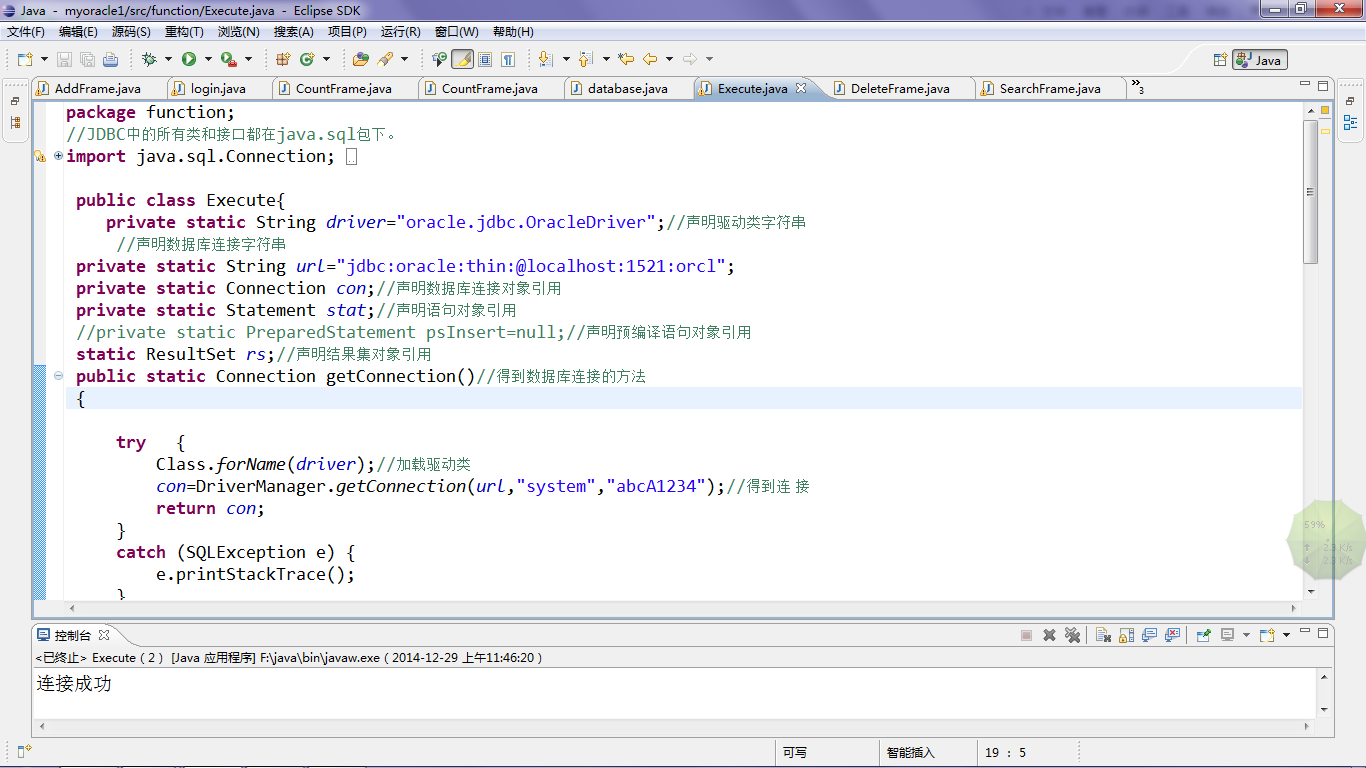Switch to the database.java tab
1366x768 pixels.
pos(627,89)
